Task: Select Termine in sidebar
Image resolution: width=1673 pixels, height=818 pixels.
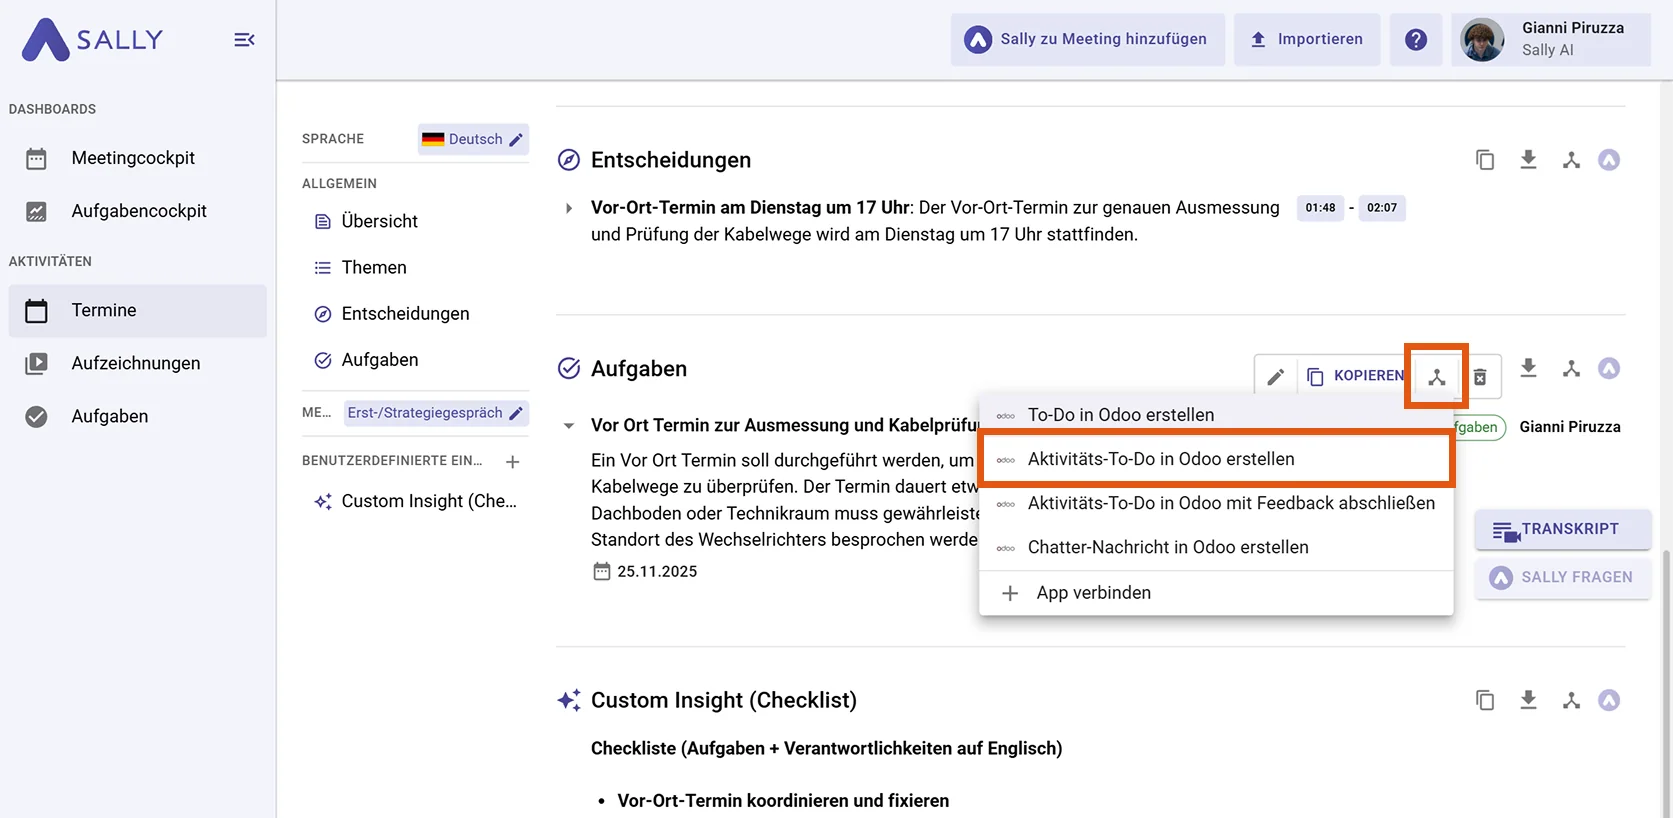Action: 137,311
